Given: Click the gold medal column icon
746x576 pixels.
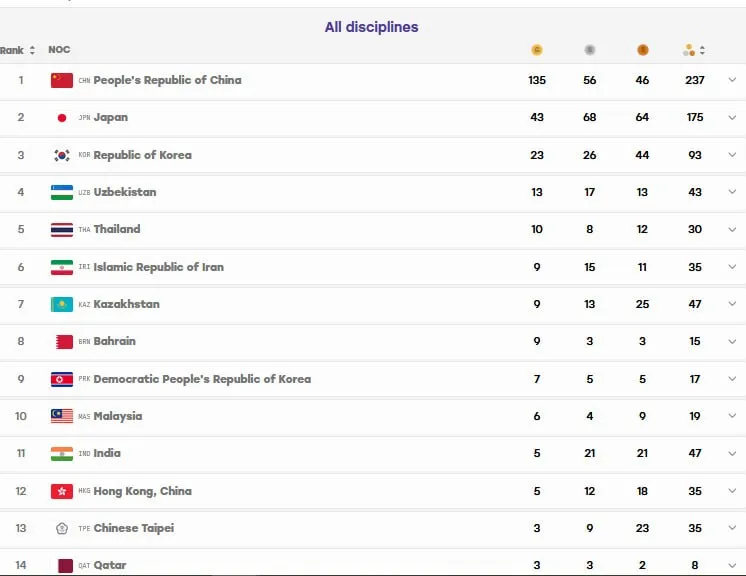Looking at the screenshot, I should [x=537, y=50].
